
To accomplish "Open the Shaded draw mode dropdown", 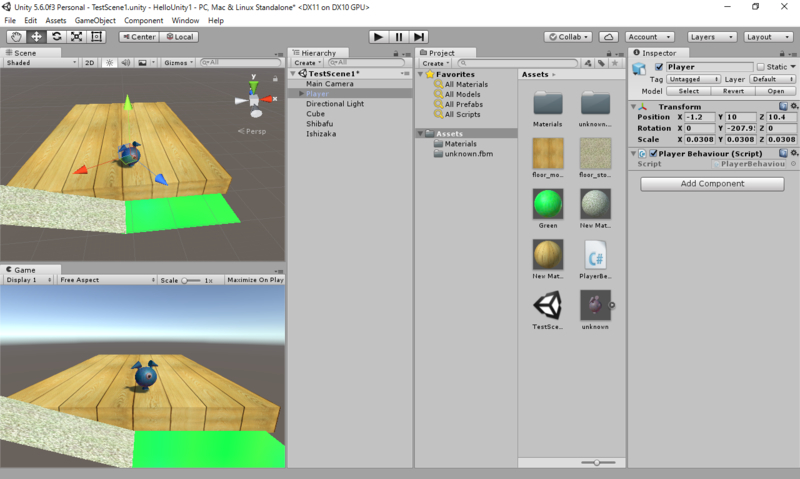I will point(41,63).
